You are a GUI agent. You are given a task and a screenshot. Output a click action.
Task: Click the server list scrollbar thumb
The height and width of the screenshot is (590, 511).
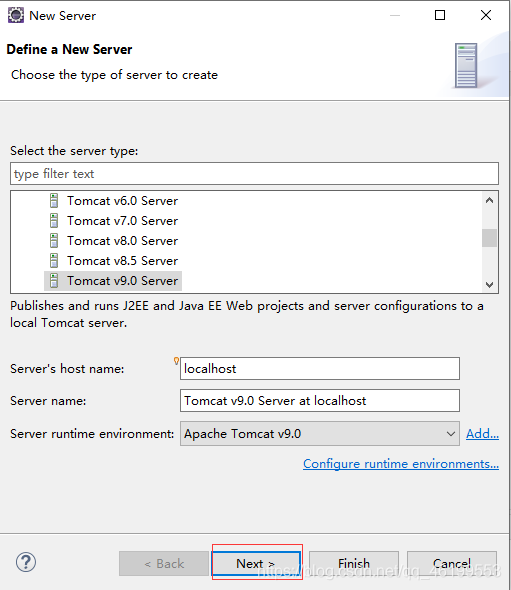click(x=489, y=238)
